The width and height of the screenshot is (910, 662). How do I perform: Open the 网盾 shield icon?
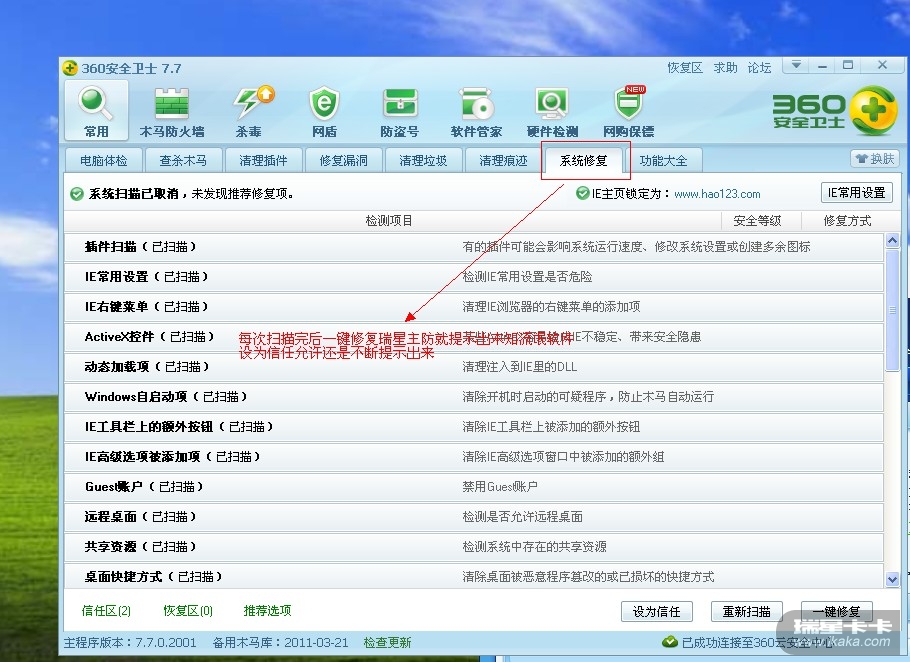324,111
